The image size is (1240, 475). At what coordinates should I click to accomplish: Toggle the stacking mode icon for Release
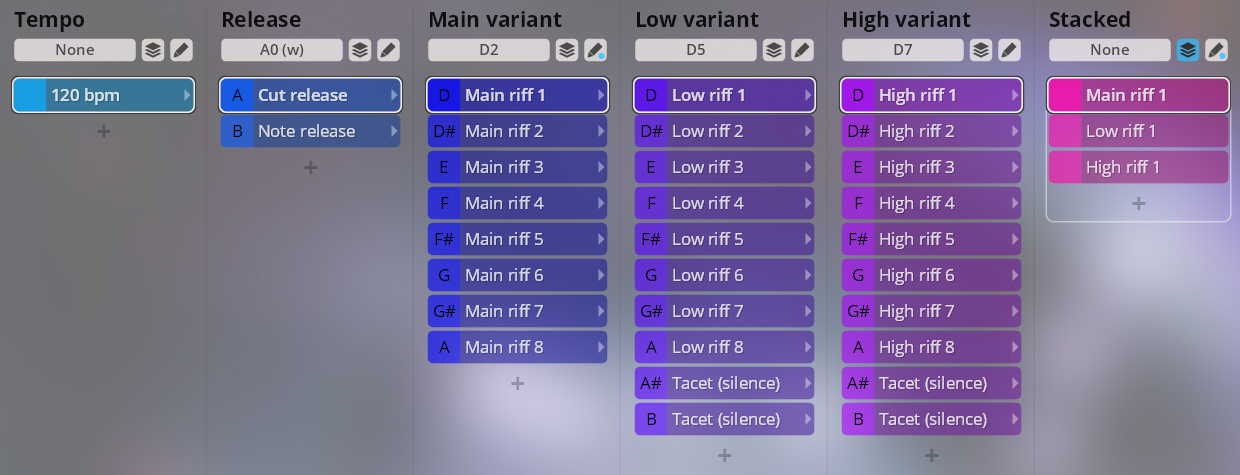[360, 50]
